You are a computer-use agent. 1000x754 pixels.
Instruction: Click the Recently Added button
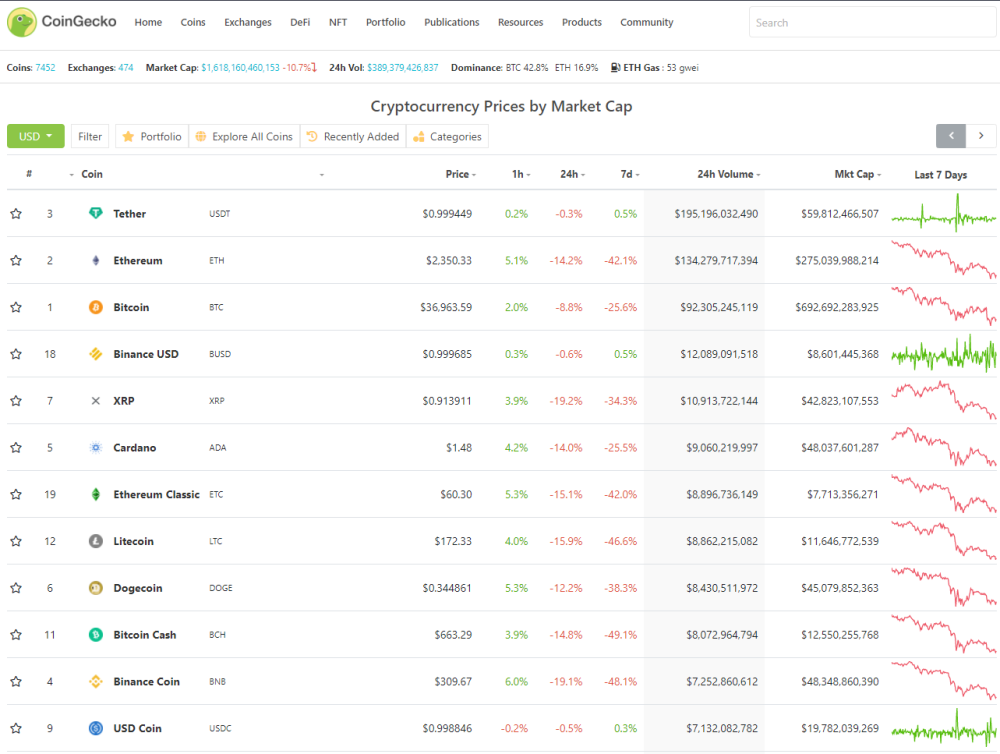click(353, 137)
